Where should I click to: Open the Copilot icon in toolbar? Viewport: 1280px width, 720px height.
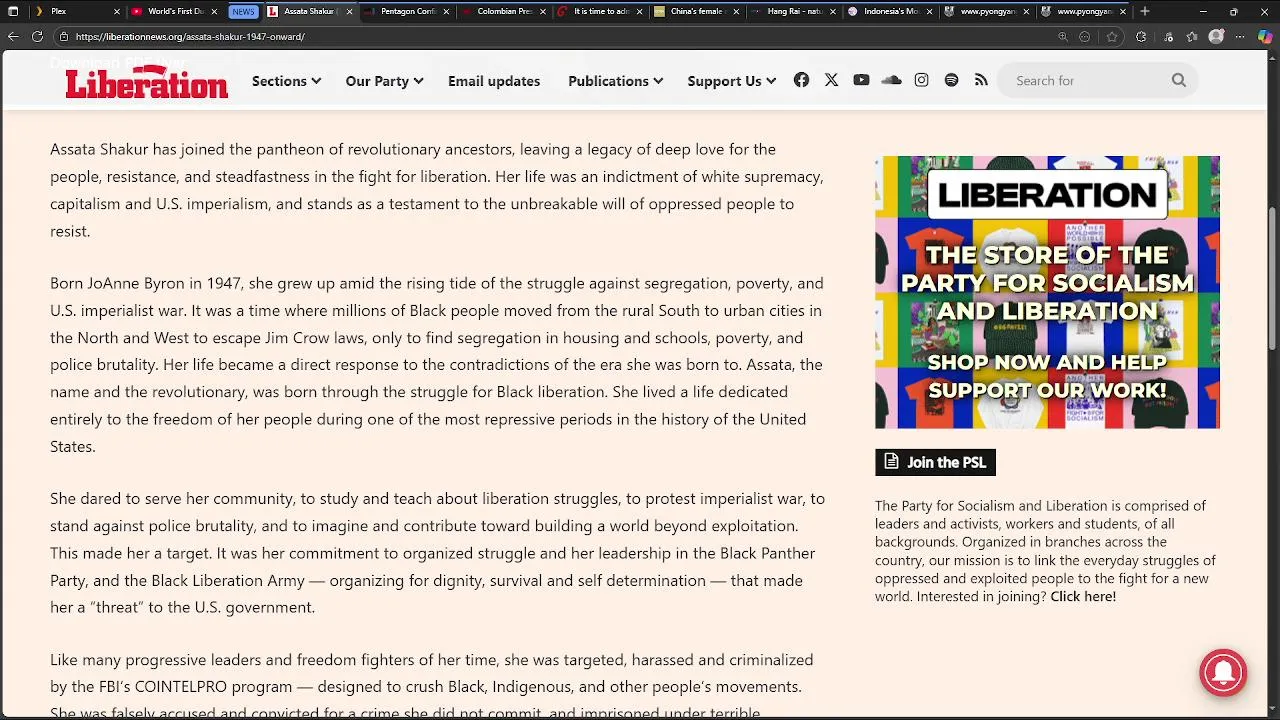tap(1265, 36)
